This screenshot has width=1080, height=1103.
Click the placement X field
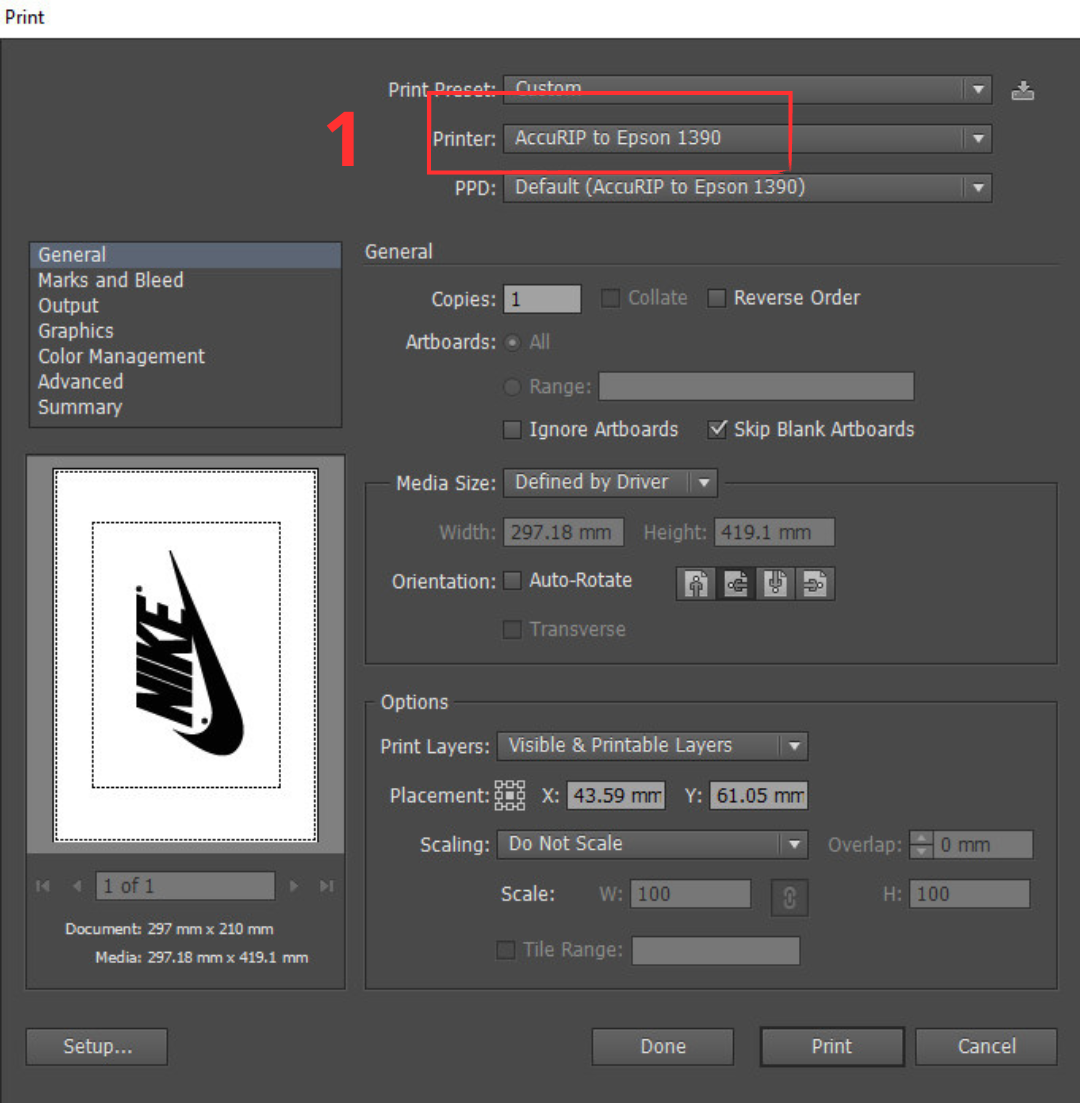pos(616,796)
